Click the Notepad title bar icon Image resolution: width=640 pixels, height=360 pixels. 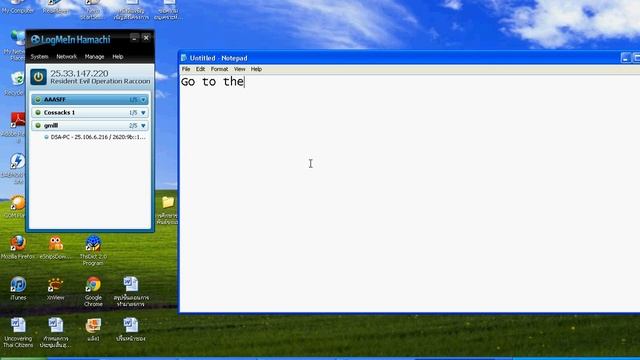(x=184, y=58)
